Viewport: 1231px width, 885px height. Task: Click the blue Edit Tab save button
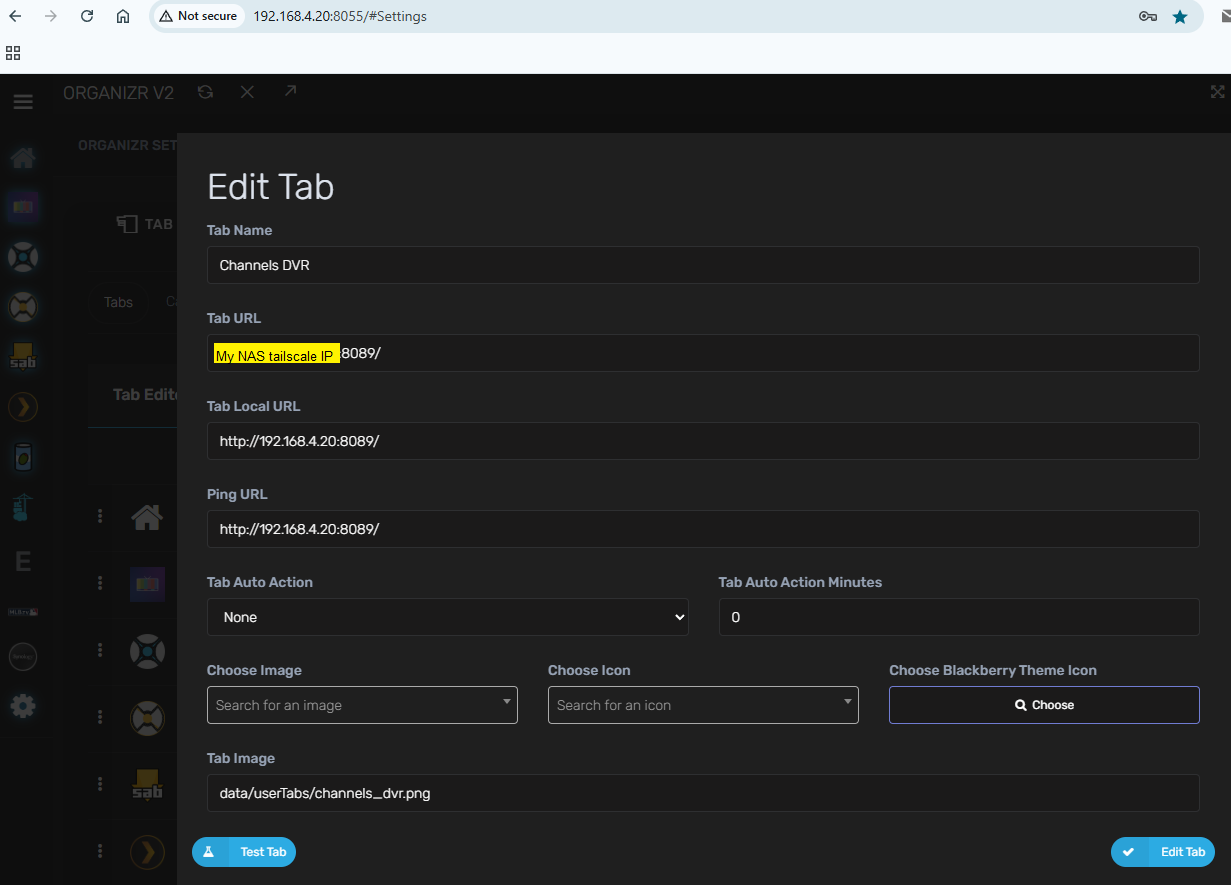tap(1163, 852)
